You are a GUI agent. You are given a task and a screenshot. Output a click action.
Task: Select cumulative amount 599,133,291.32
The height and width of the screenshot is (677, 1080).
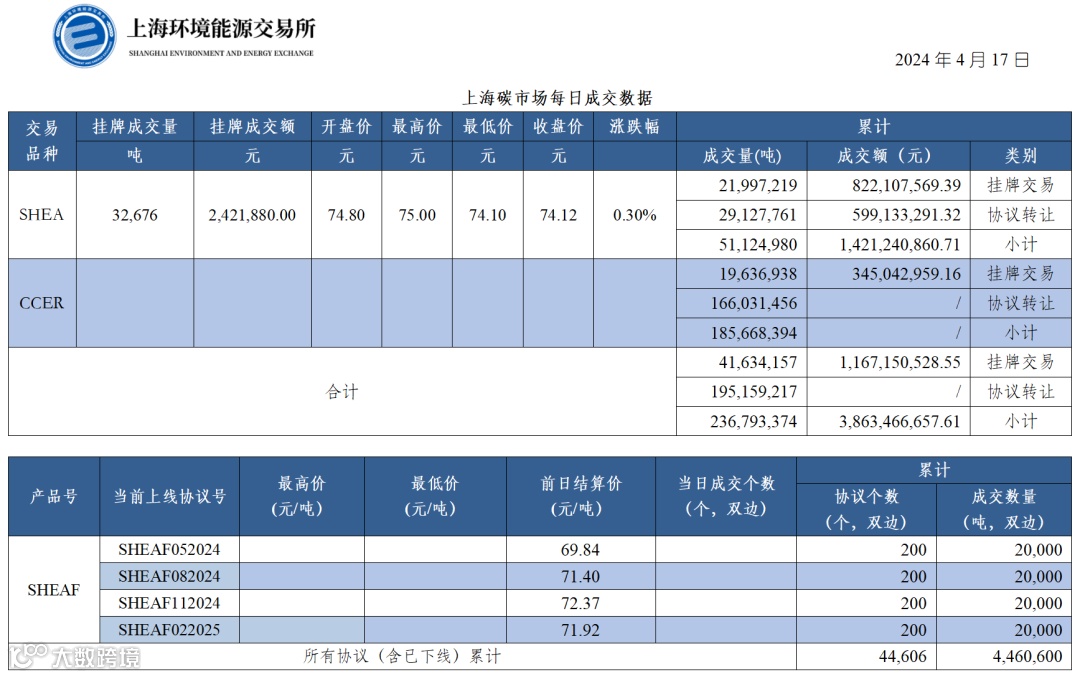906,215
